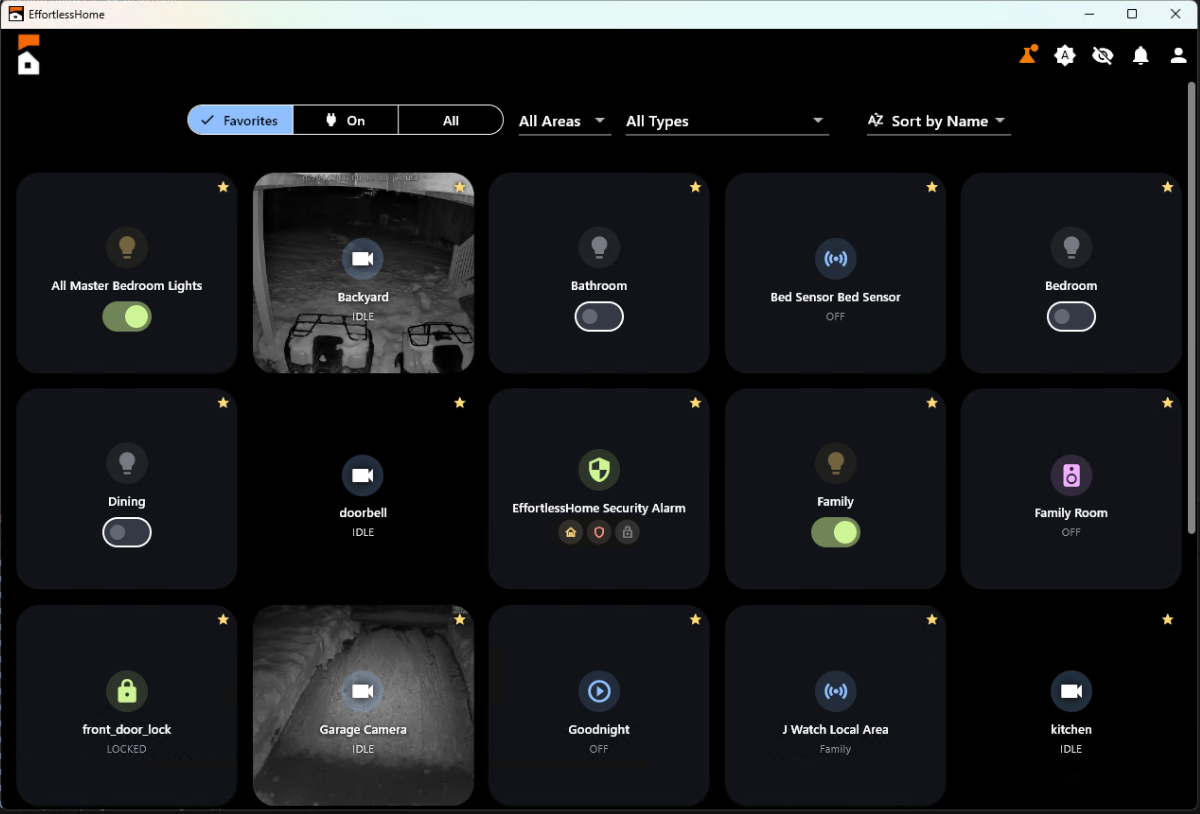The height and width of the screenshot is (814, 1200).
Task: Open the user profile icon
Action: (x=1178, y=56)
